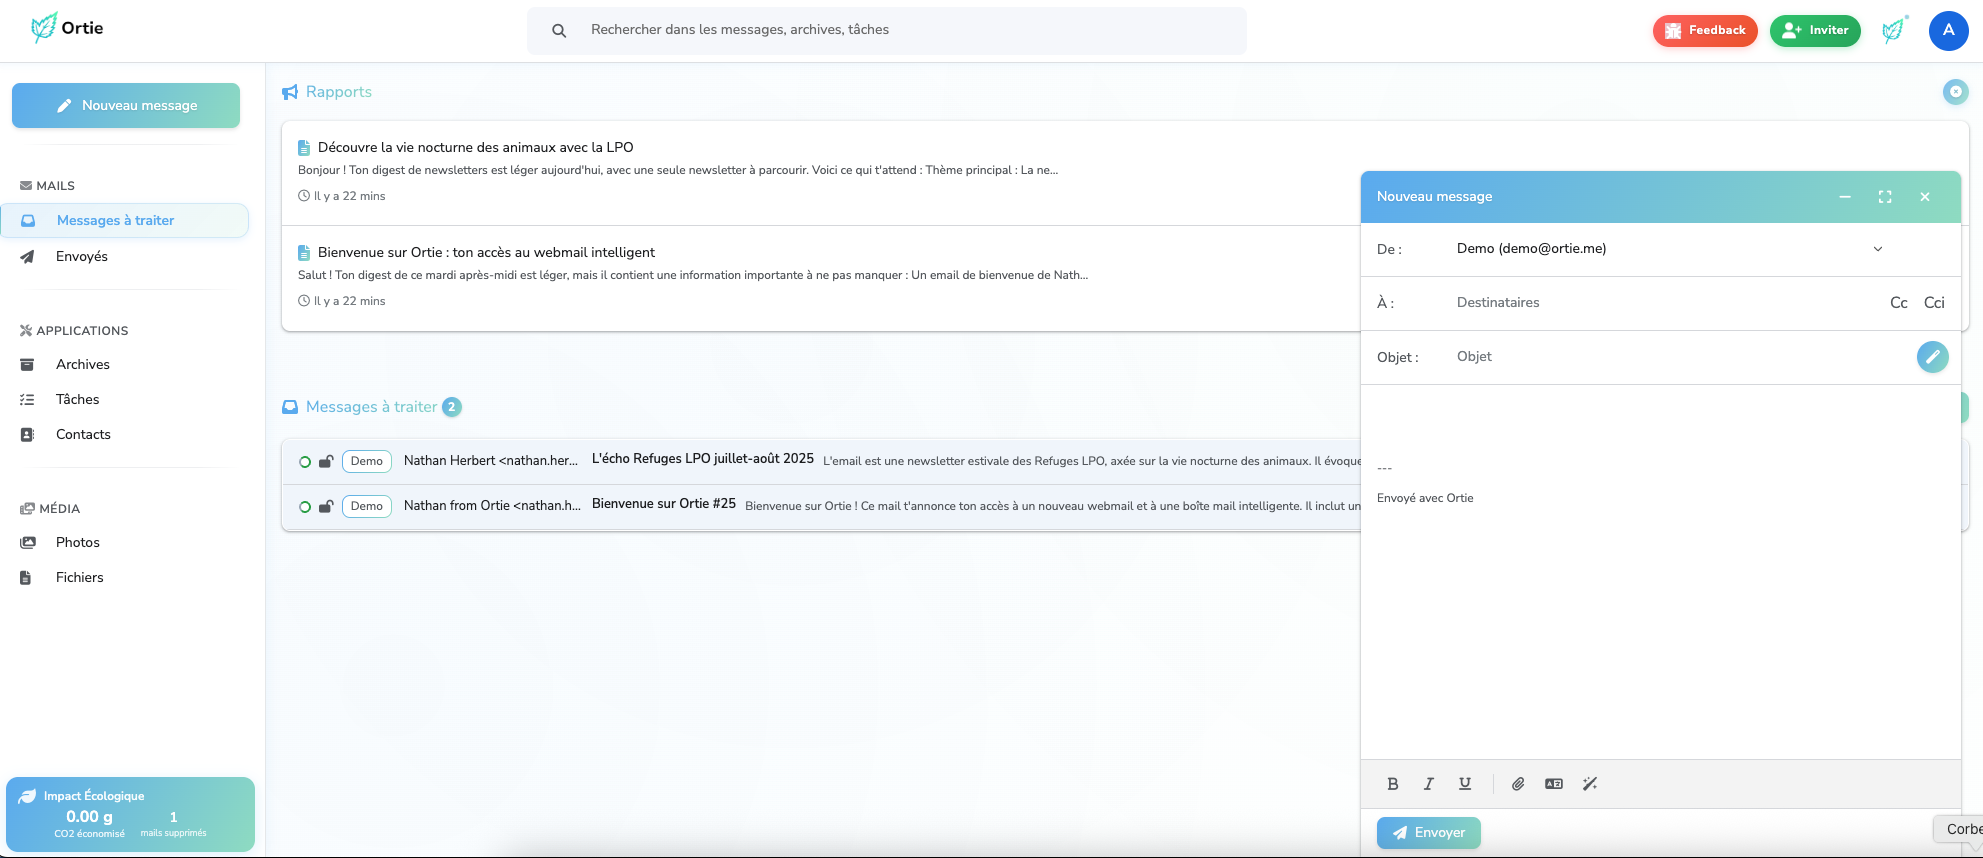Open Envoyés in the sidebar
Screen dimensions: 1983x858
point(82,257)
